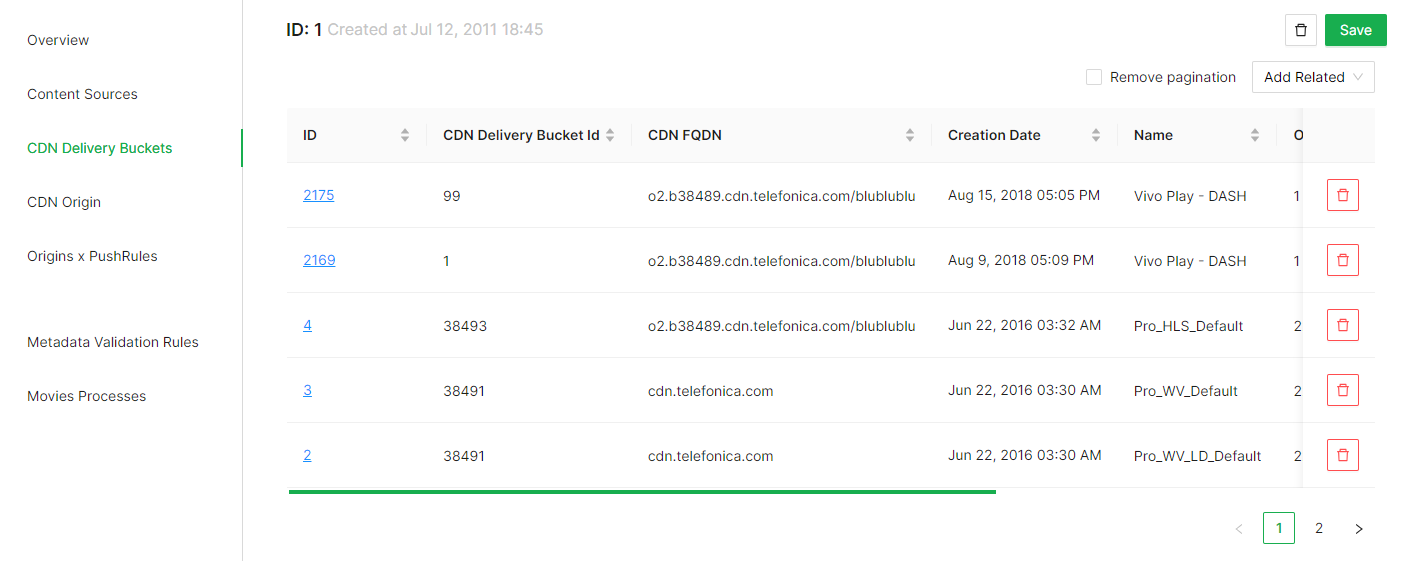Switch to CDN Origin menu item
Image resolution: width=1410 pixels, height=561 pixels.
64,202
